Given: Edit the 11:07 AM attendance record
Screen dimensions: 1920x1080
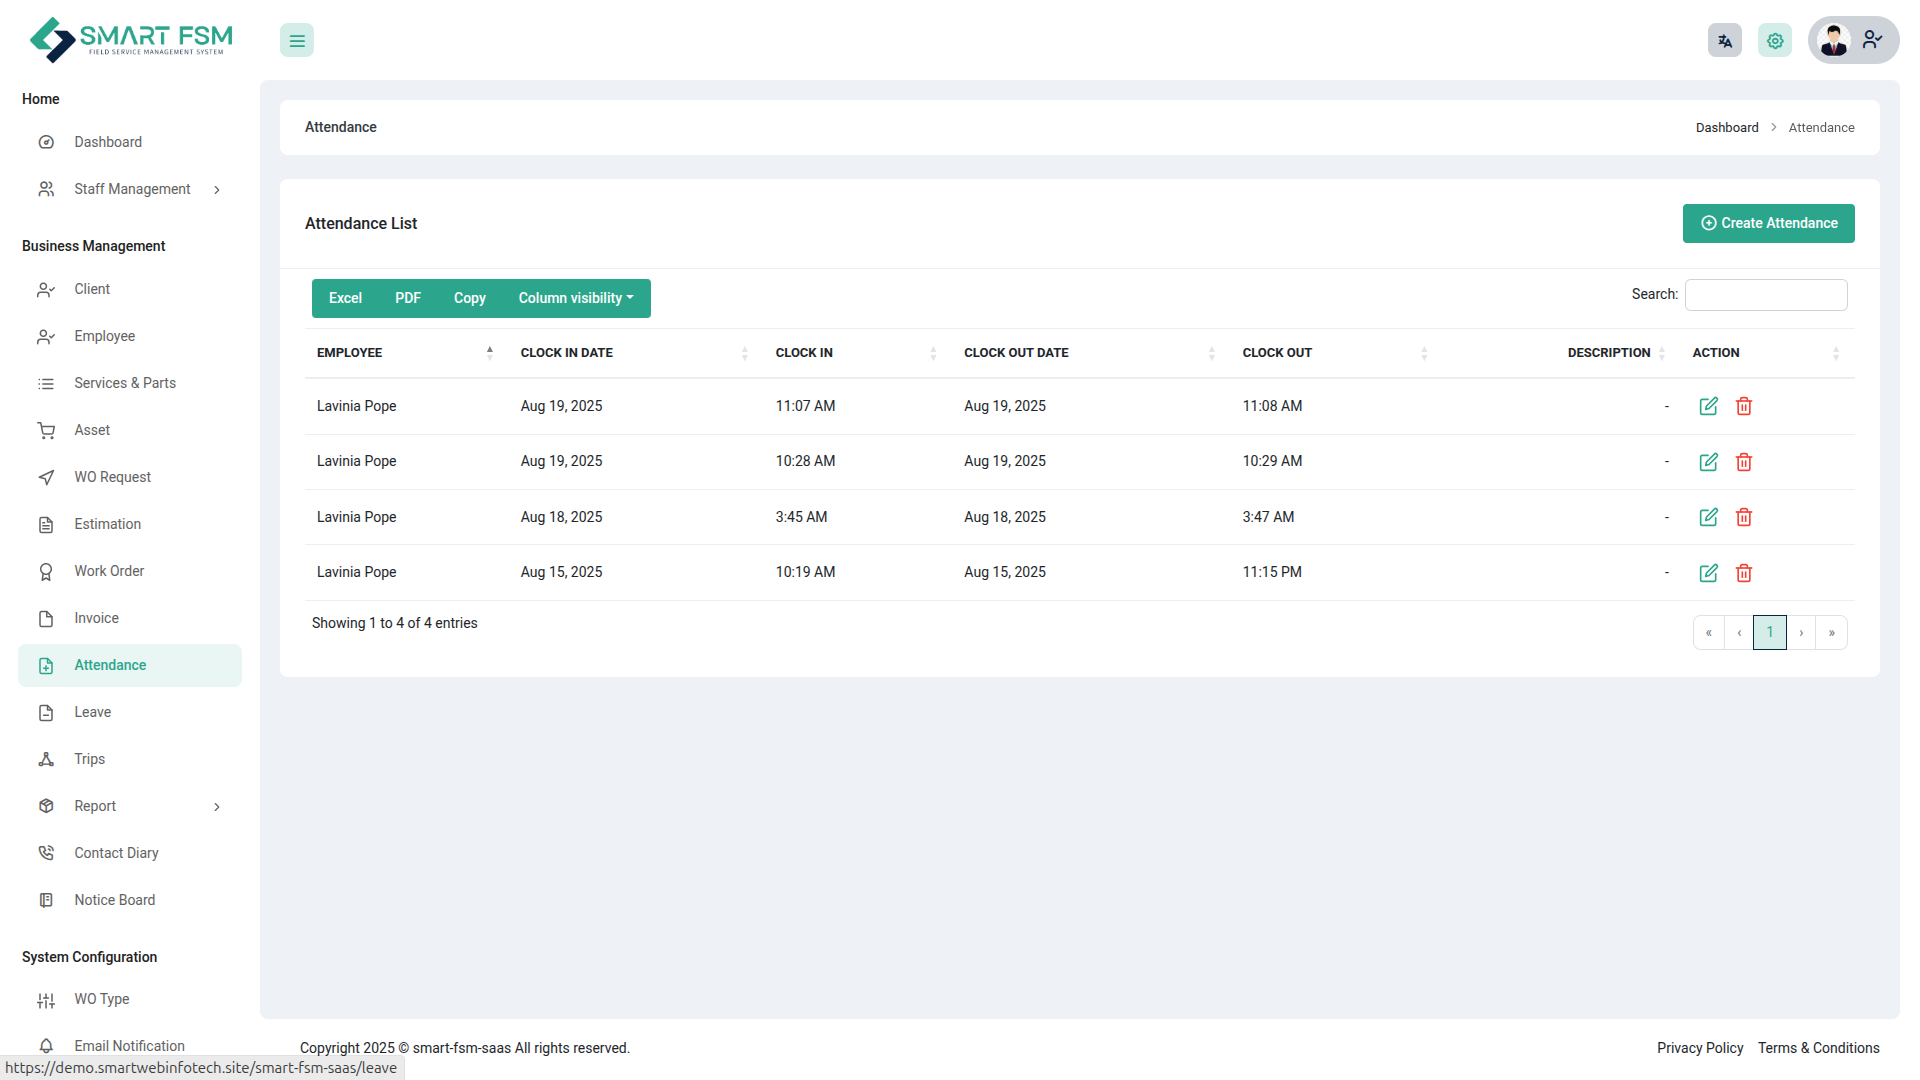Looking at the screenshot, I should pyautogui.click(x=1708, y=406).
